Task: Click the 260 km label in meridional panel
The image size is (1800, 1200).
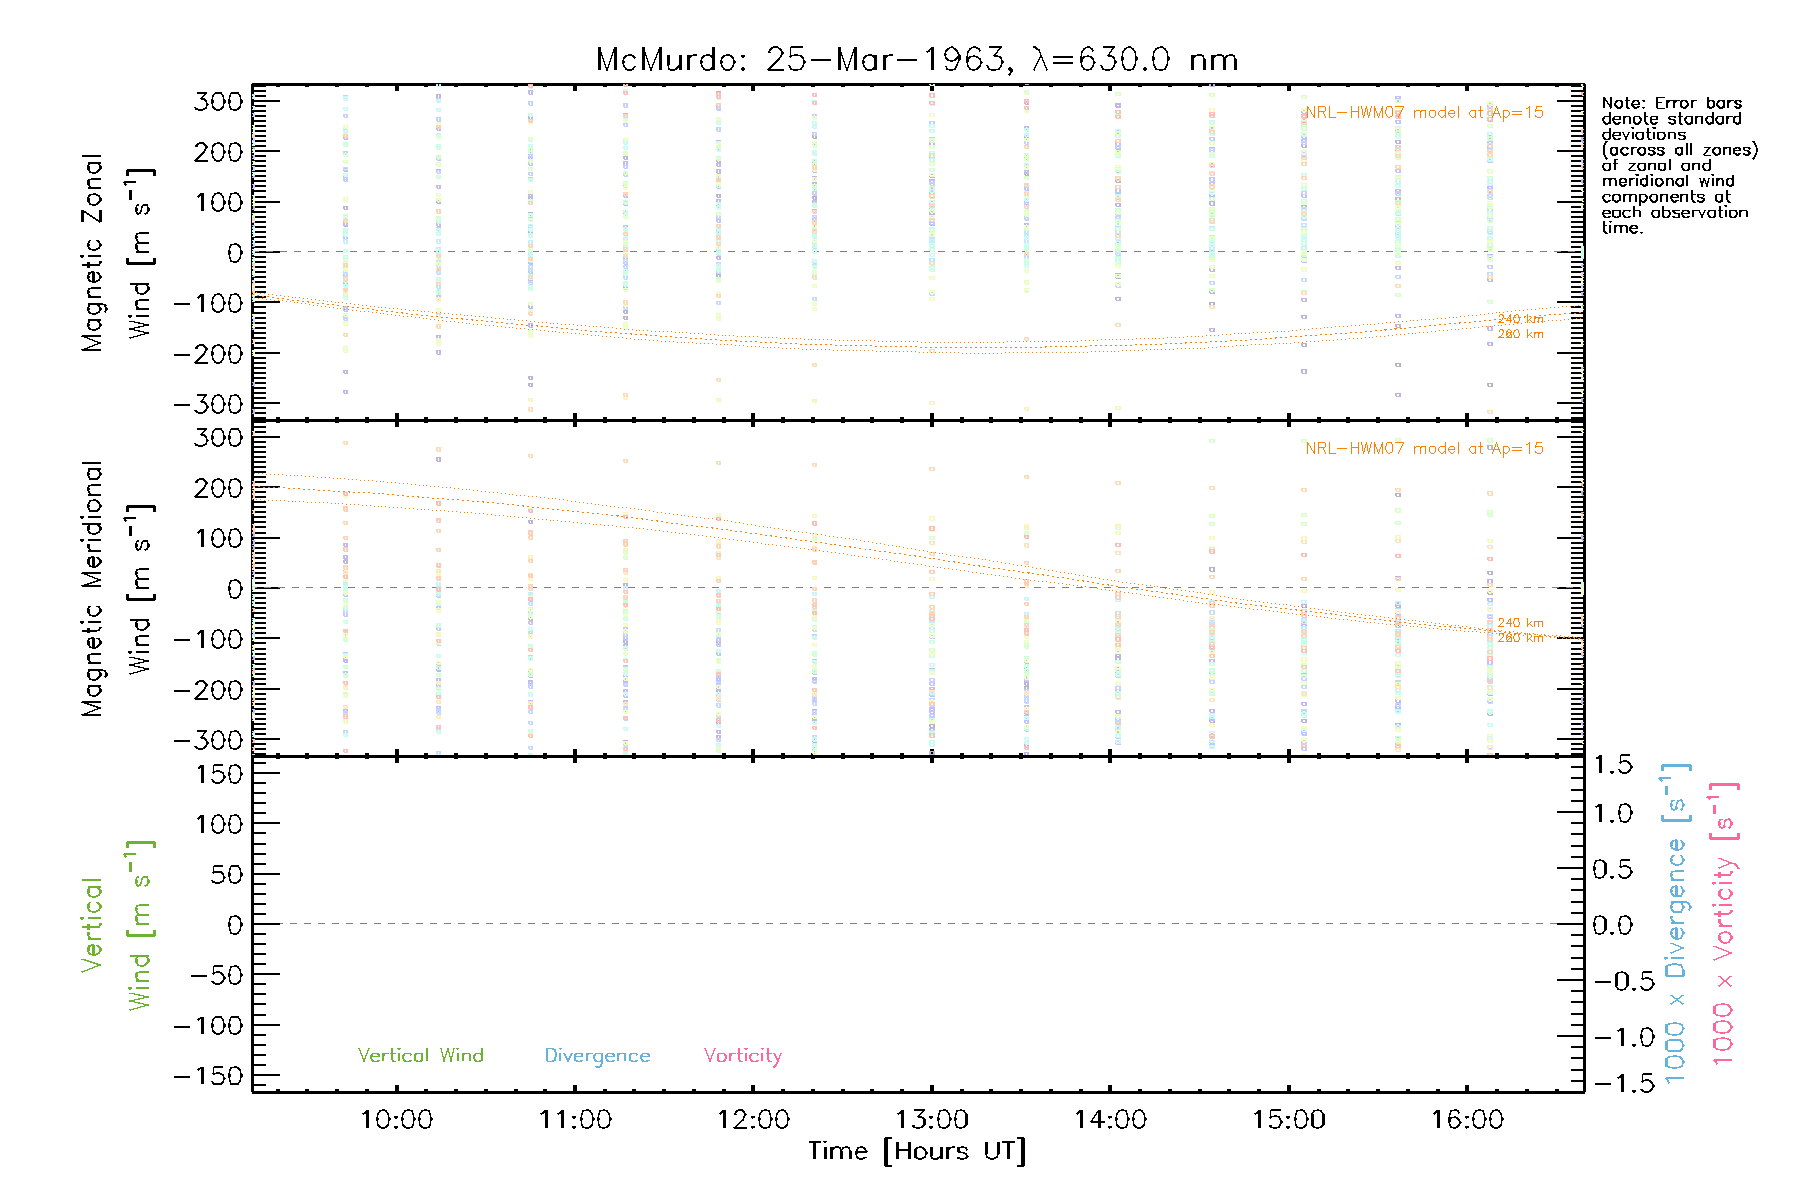Action: pos(1520,637)
